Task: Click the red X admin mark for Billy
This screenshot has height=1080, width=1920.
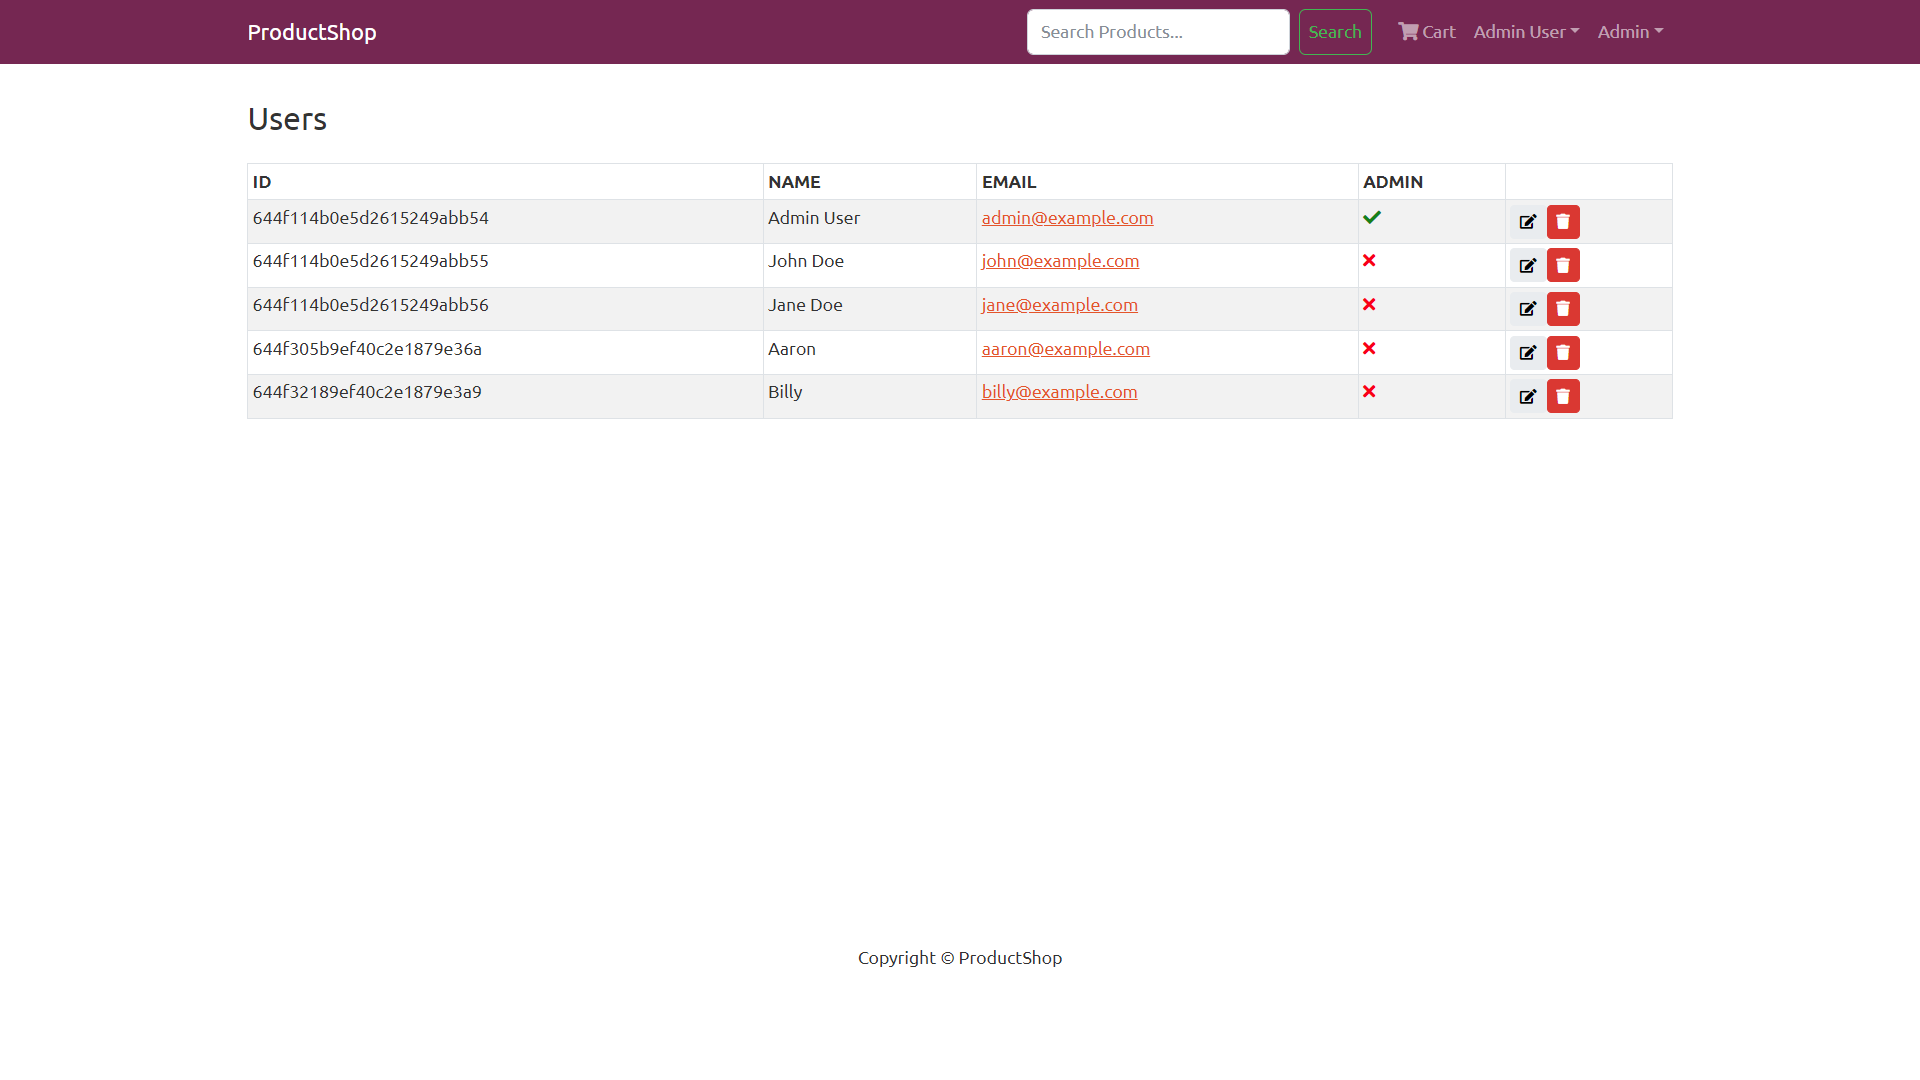Action: [x=1369, y=392]
